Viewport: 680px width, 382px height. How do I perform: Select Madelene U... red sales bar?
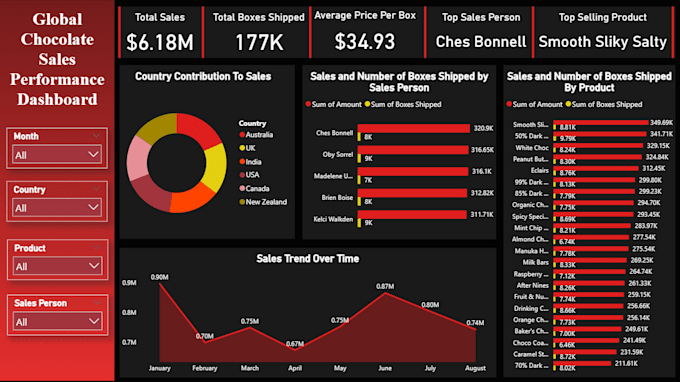click(x=413, y=172)
